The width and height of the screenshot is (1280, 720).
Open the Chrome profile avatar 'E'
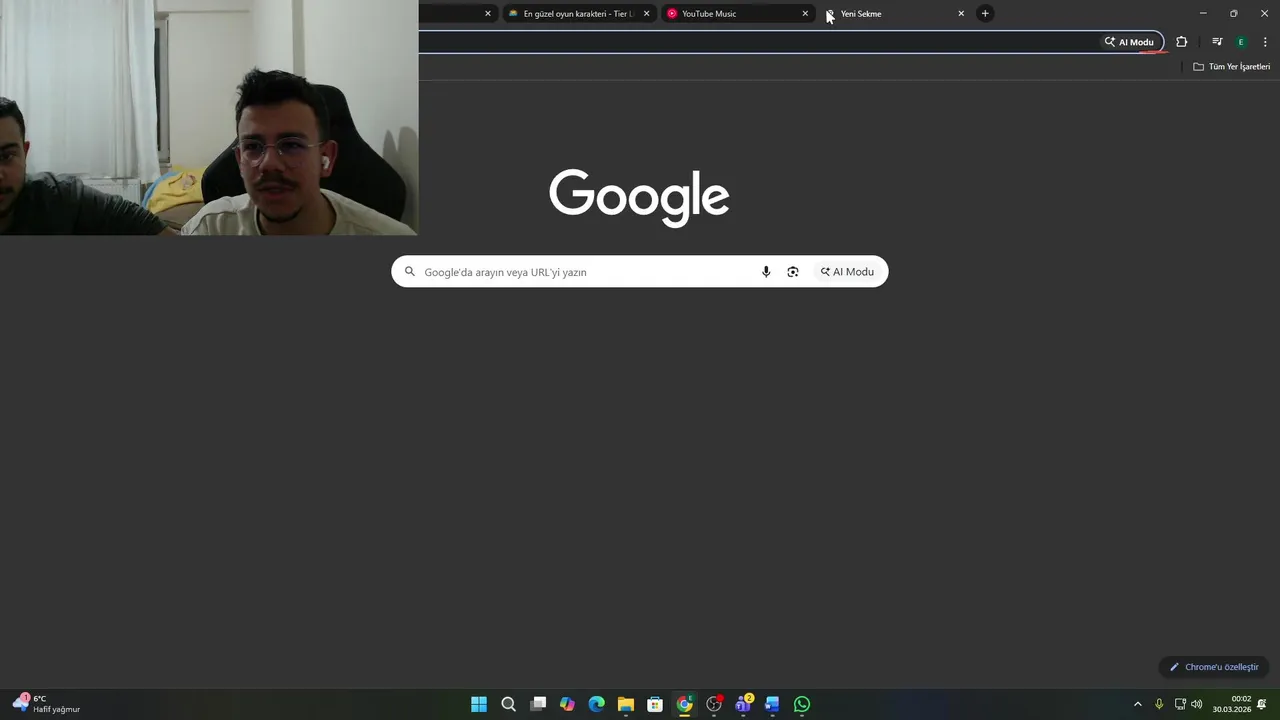tap(1241, 42)
